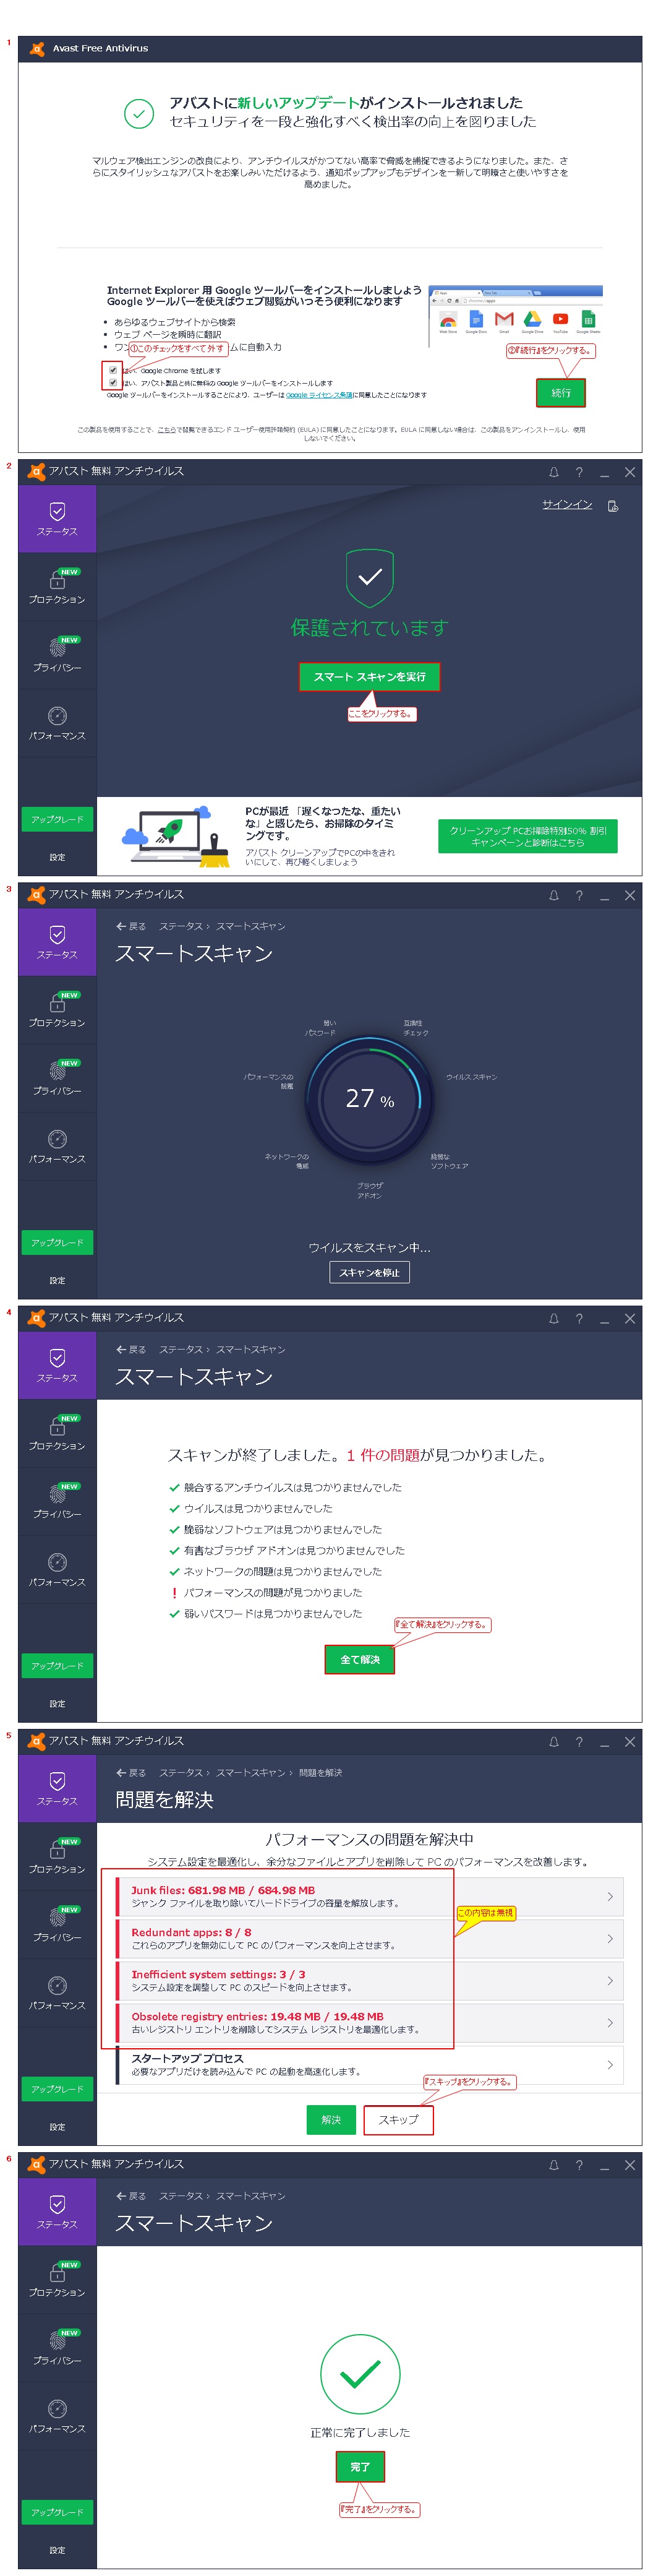The height and width of the screenshot is (2576, 648).
Task: Click the help icon in the スキャンが終了しました window
Action: [x=579, y=1318]
